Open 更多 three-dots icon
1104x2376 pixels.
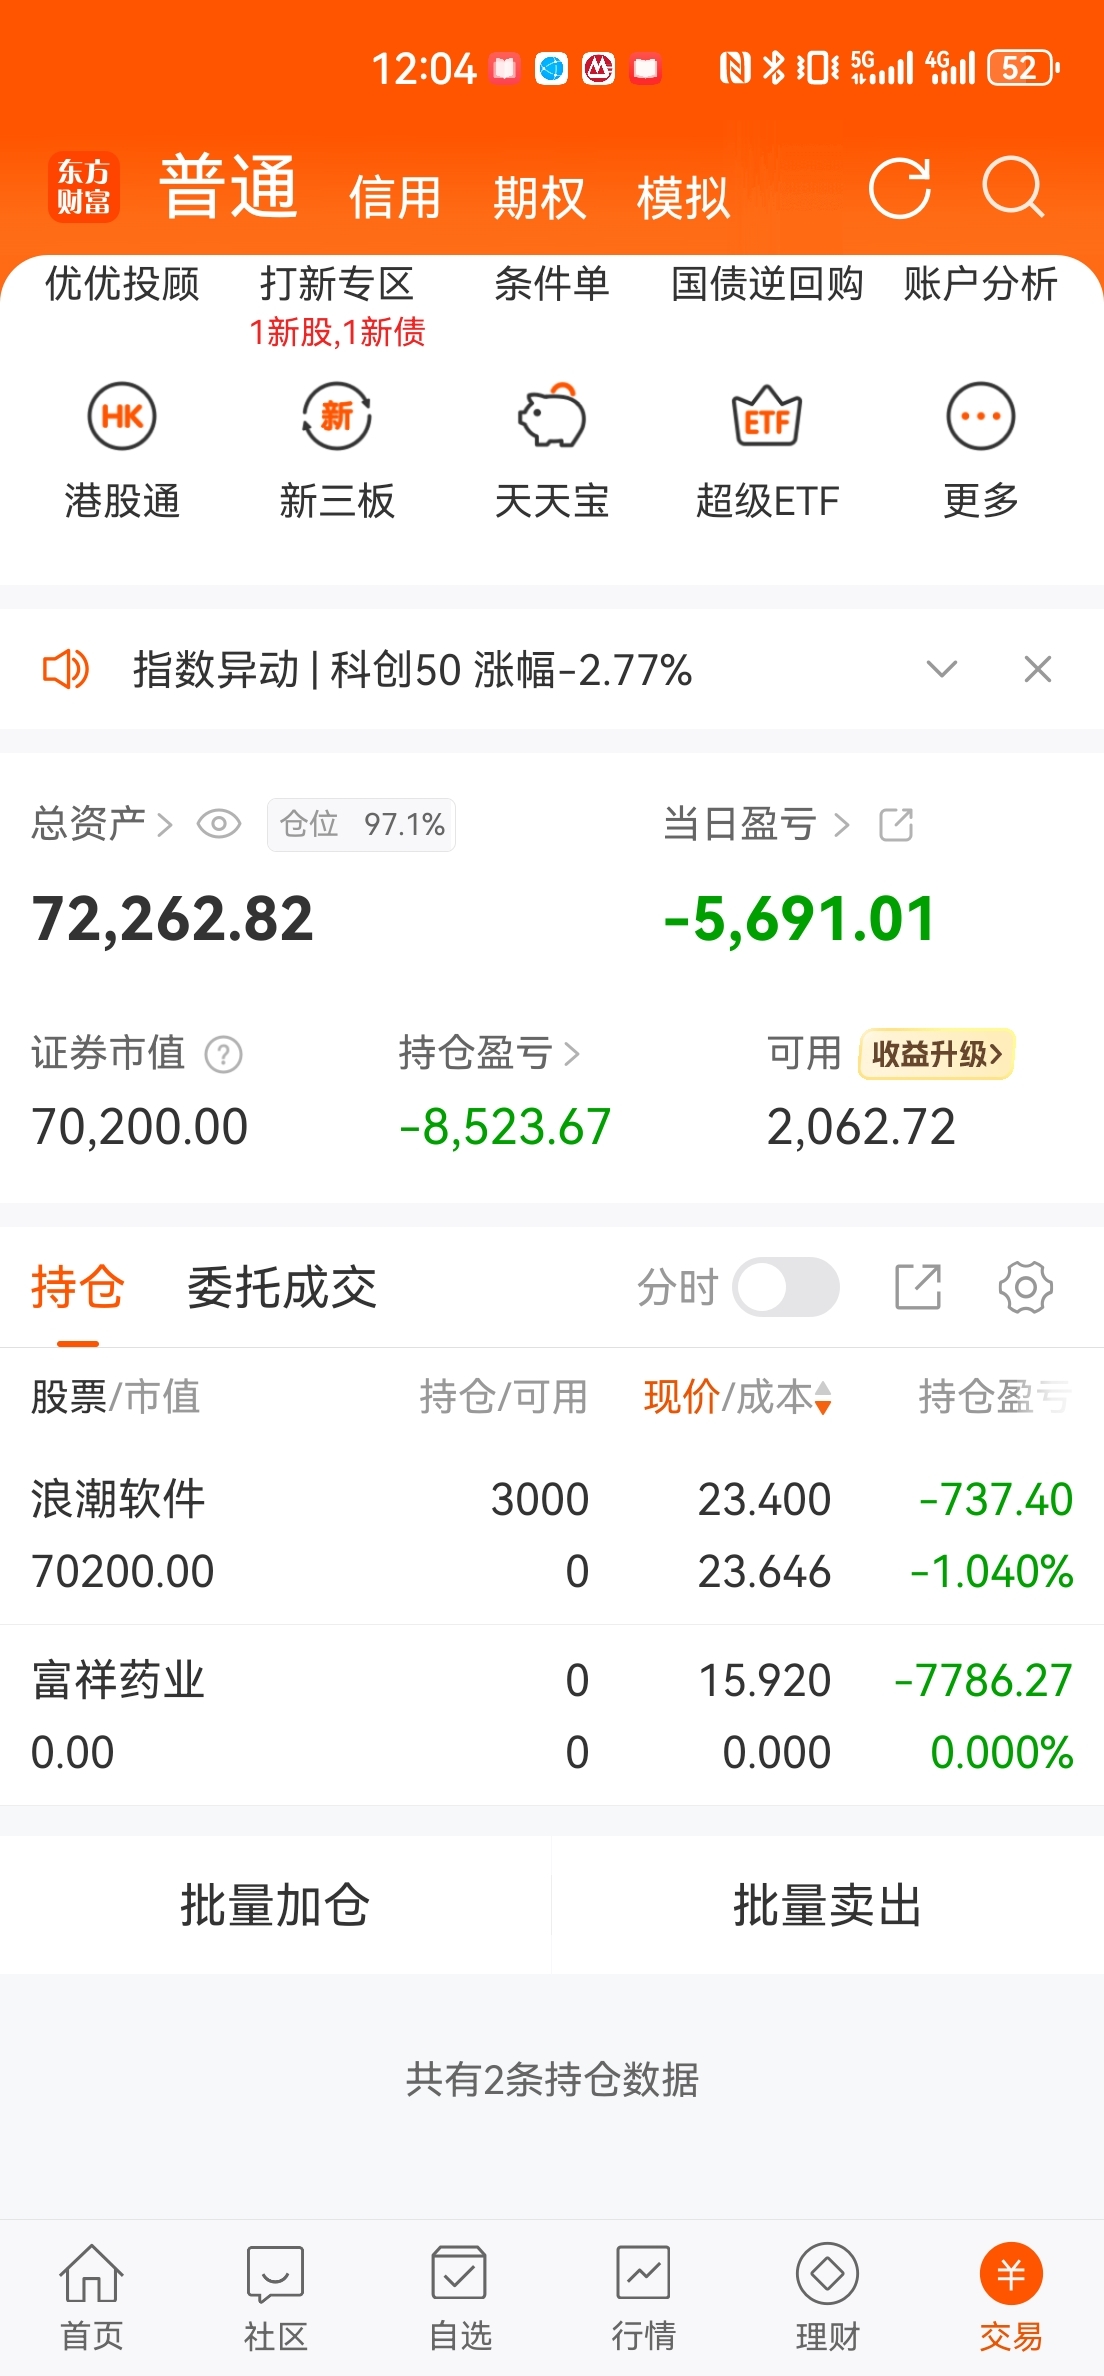pyautogui.click(x=981, y=416)
